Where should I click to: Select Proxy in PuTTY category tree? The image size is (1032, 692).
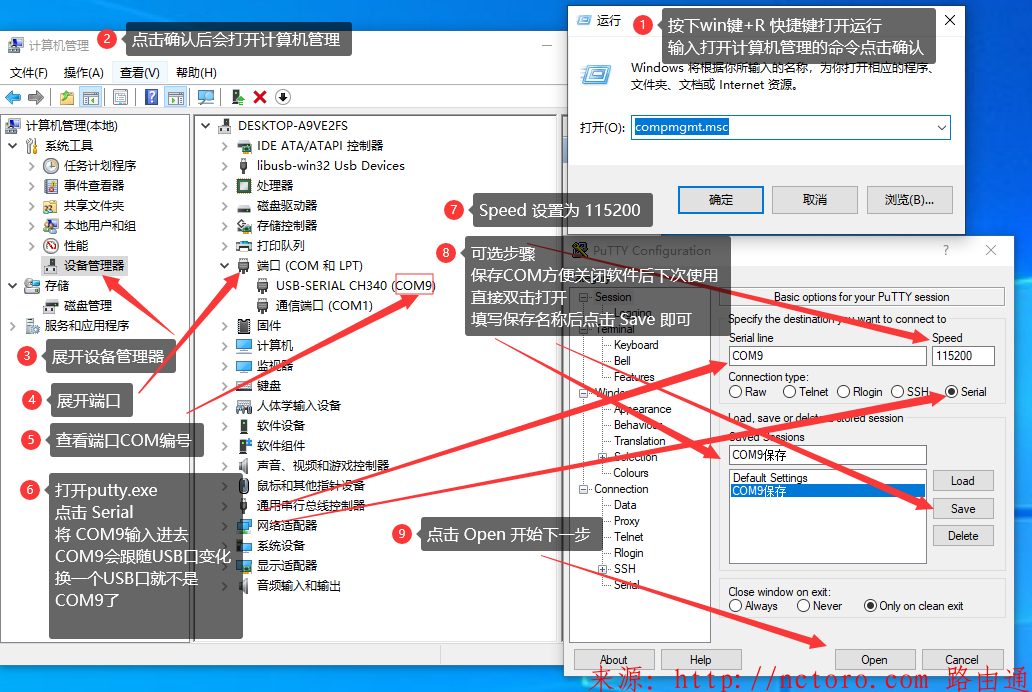627,521
